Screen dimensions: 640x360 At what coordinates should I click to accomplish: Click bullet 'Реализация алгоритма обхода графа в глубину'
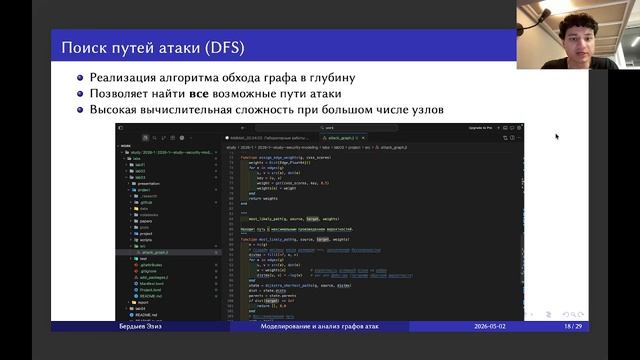(222, 77)
